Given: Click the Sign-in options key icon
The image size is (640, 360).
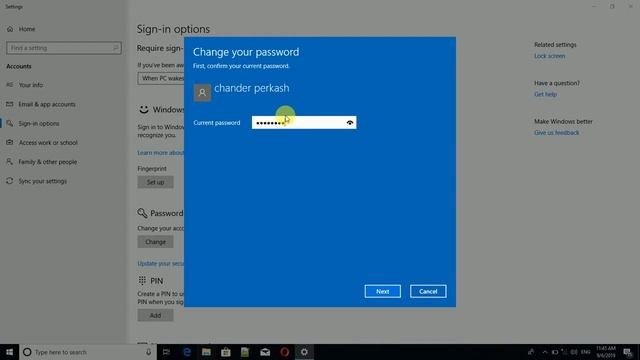Looking at the screenshot, I should (10, 123).
